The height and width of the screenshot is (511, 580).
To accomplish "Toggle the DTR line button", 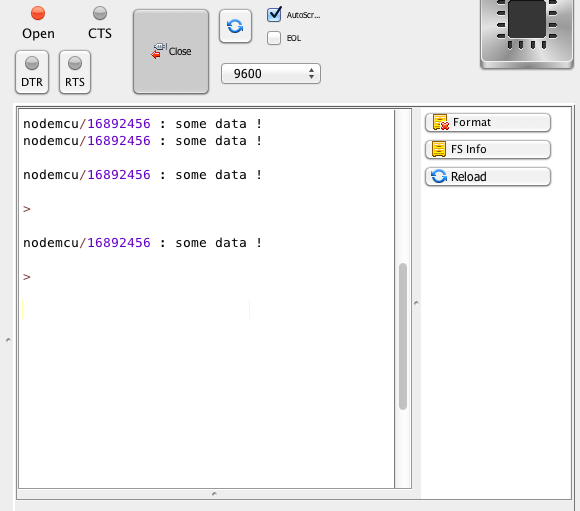I will click(x=32, y=72).
